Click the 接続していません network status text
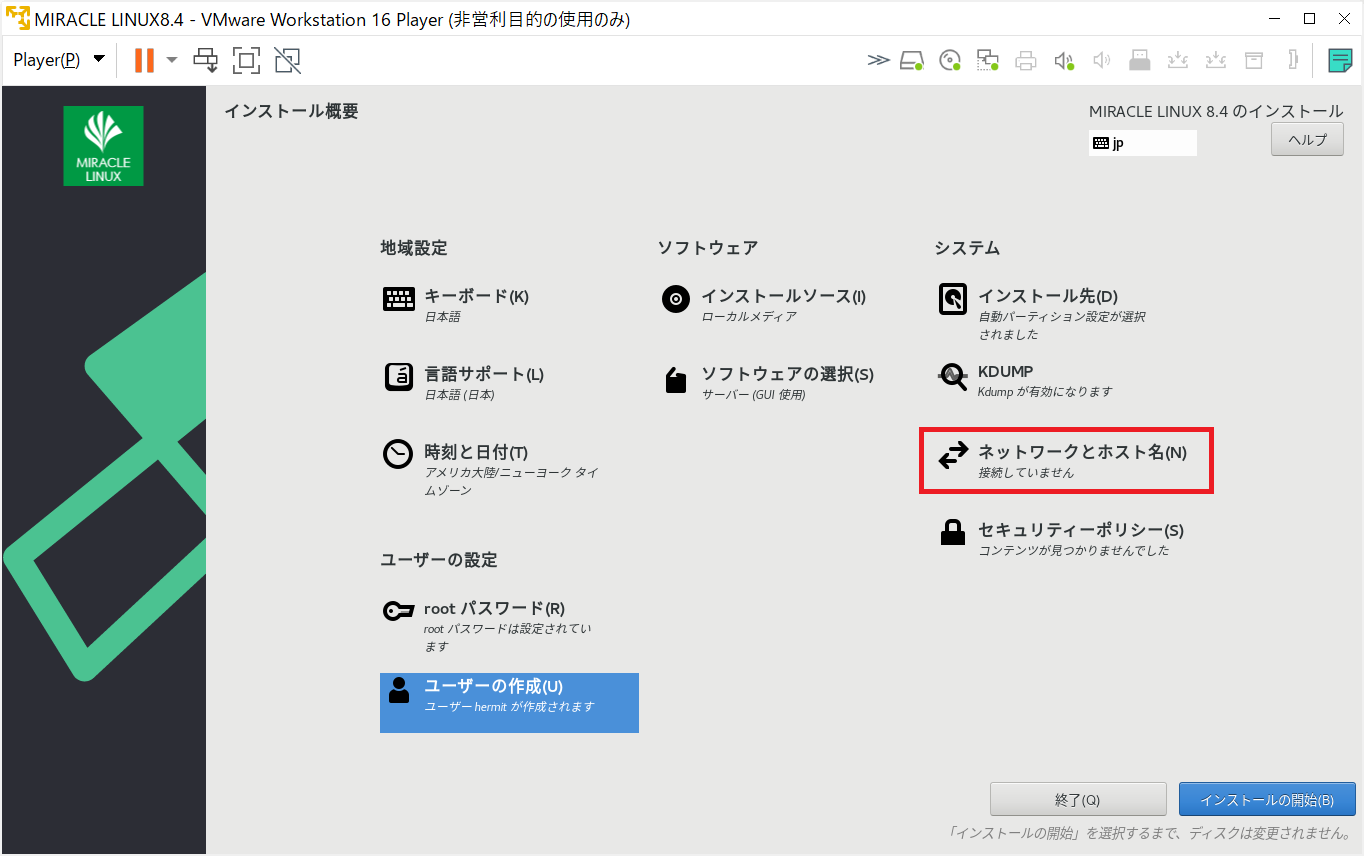 (x=1026, y=473)
